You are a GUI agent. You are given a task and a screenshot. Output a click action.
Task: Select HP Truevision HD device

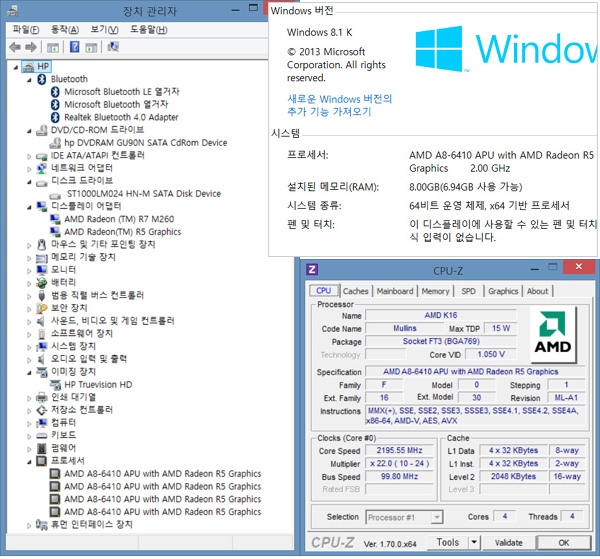pos(98,385)
